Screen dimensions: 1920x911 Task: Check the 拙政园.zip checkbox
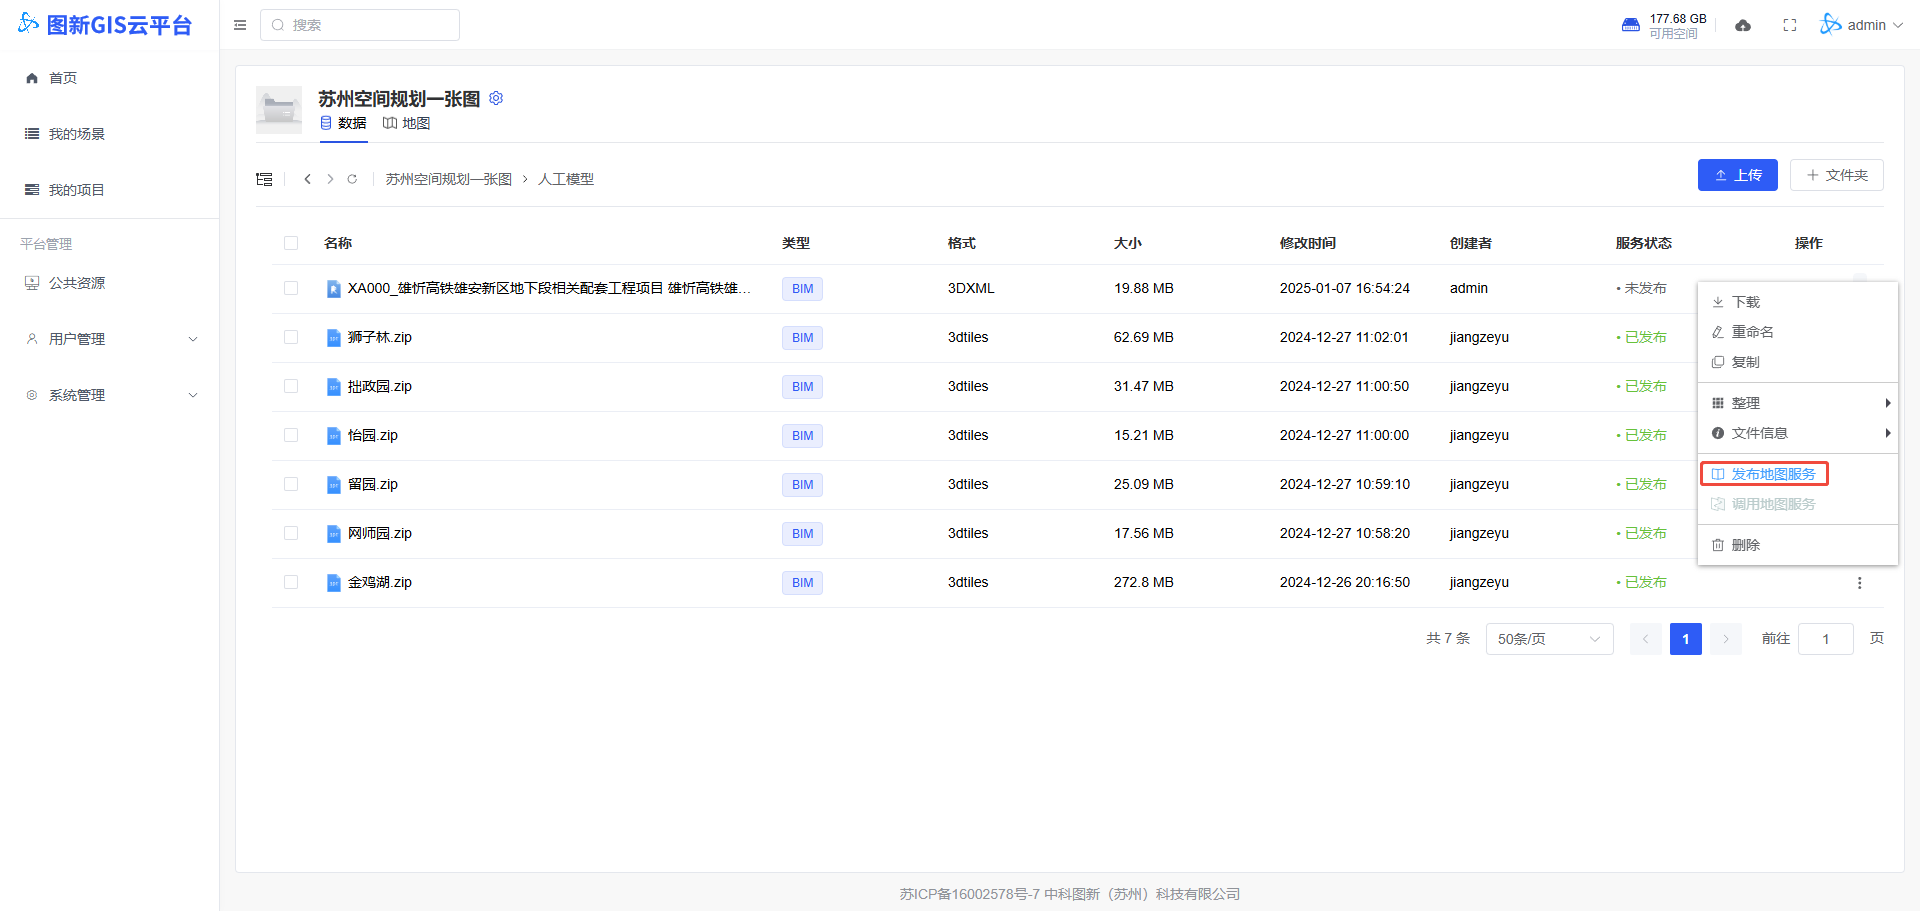[291, 386]
